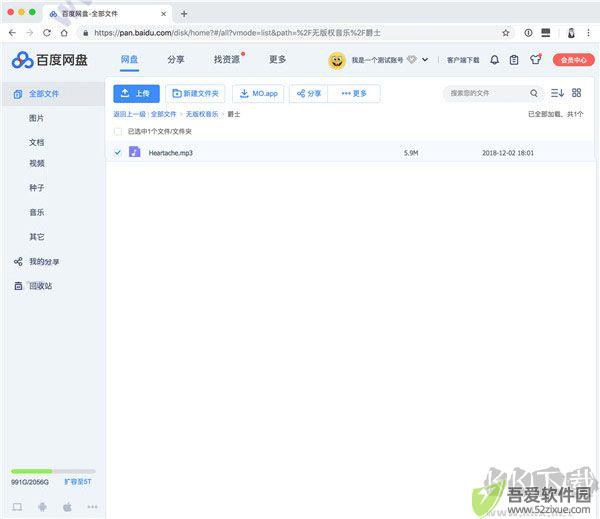Click 返回上一级 breadcrumb link
Screen dimensions: 600x519
click(130, 114)
